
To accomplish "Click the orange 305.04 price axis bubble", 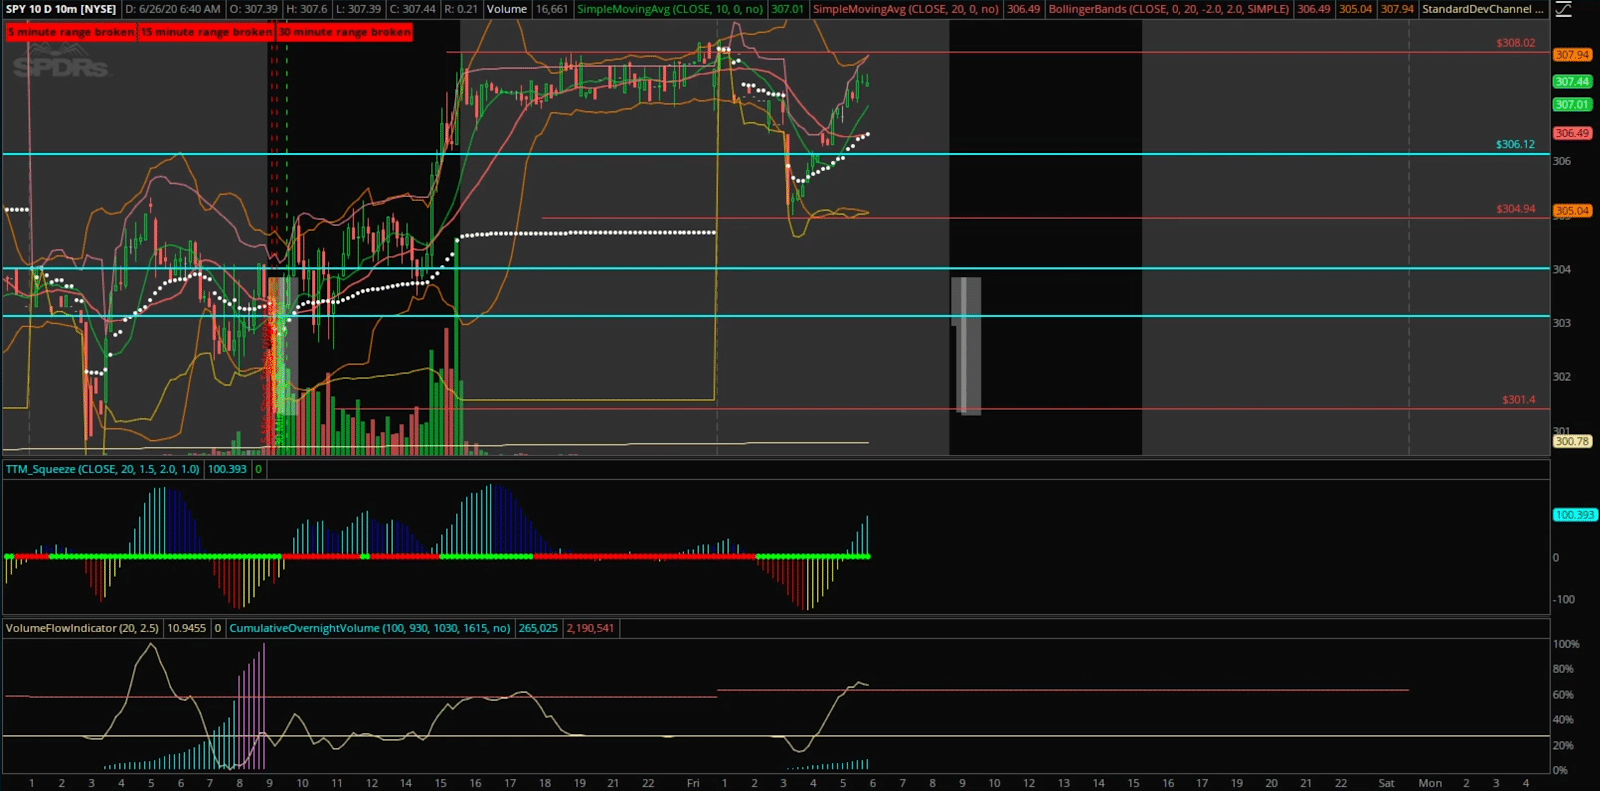I will (1572, 211).
